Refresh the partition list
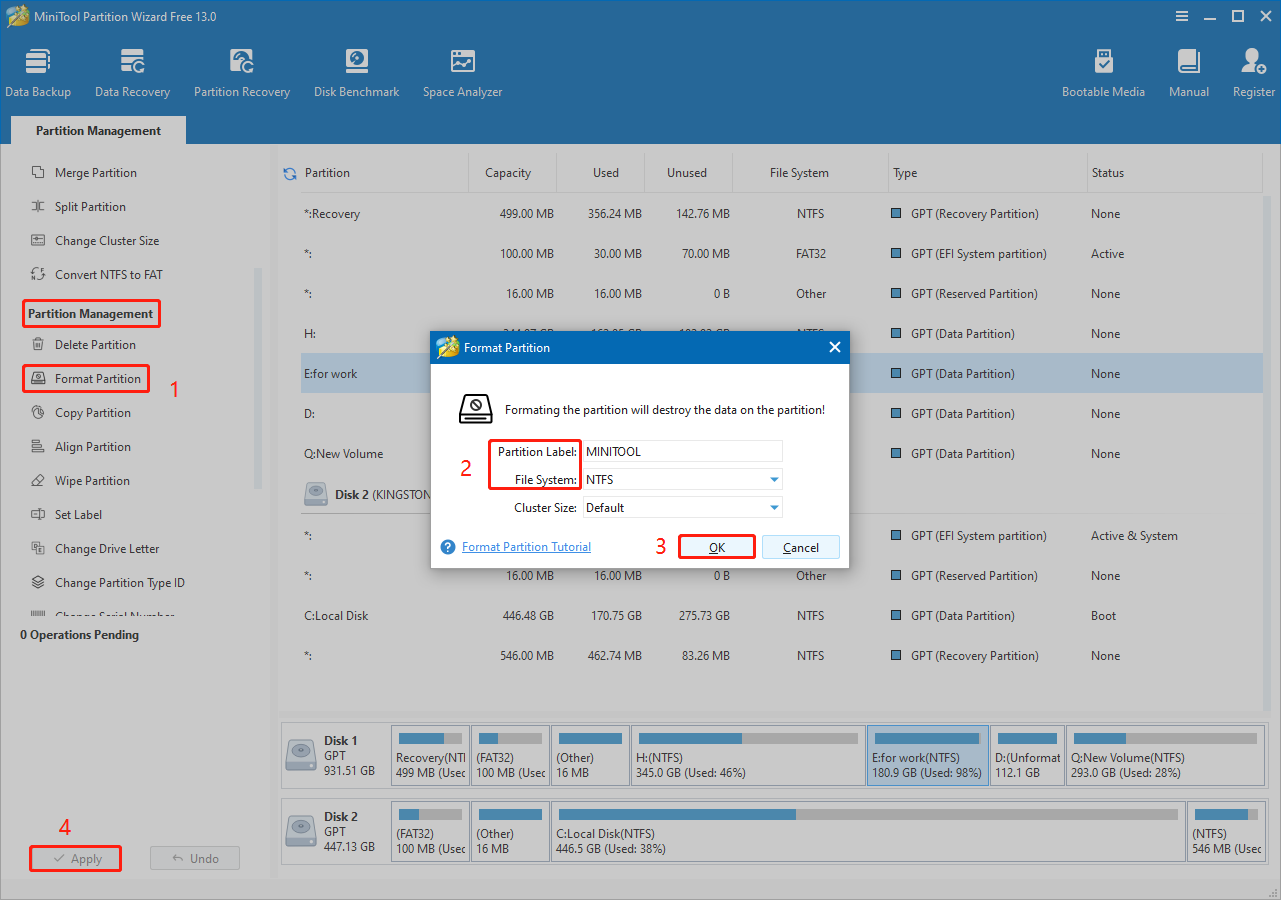The height and width of the screenshot is (900, 1281). click(290, 172)
